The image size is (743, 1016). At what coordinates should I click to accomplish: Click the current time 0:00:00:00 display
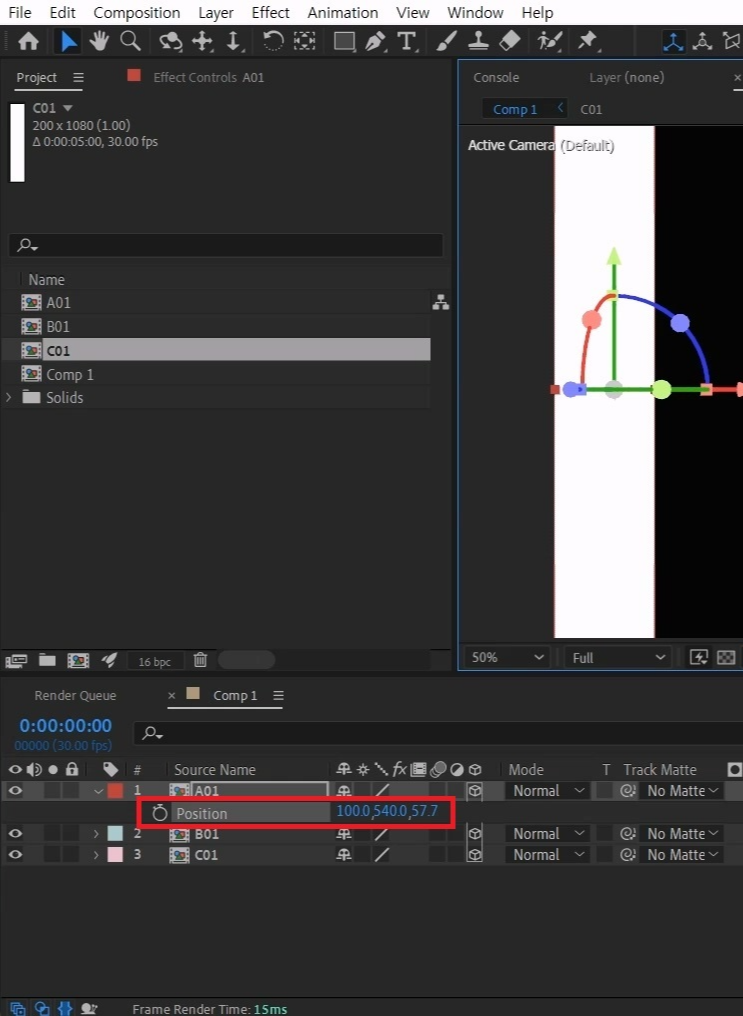coord(65,725)
